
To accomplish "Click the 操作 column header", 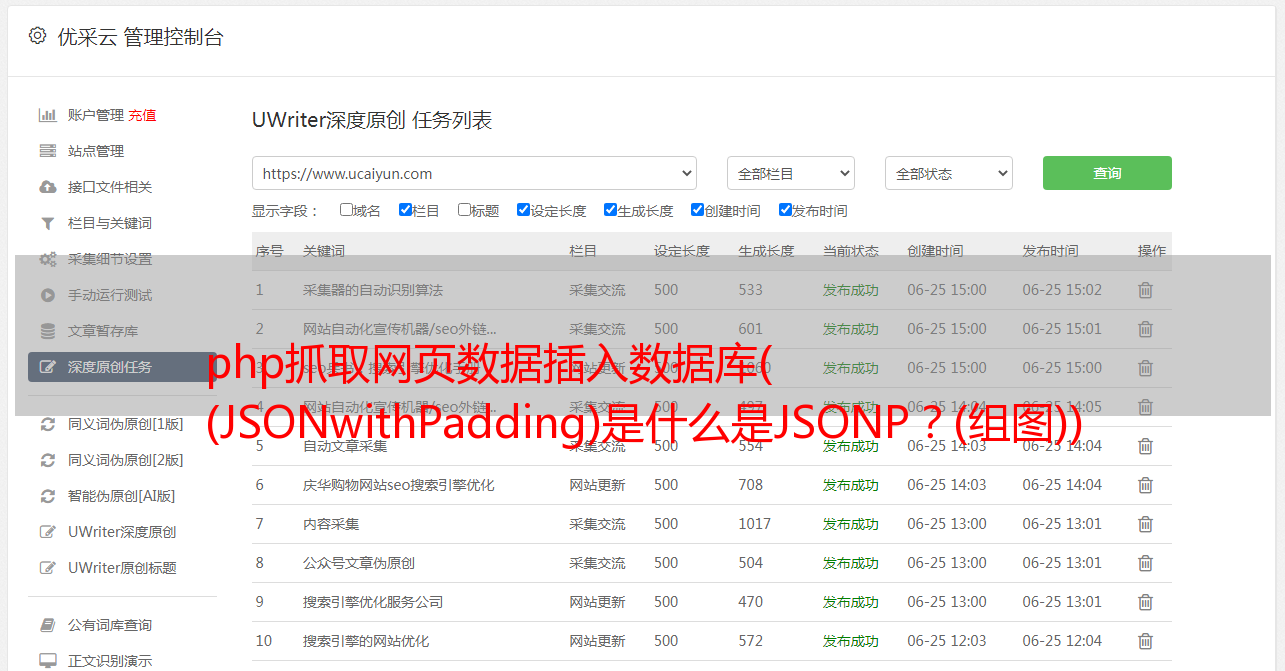I will click(x=1152, y=251).
